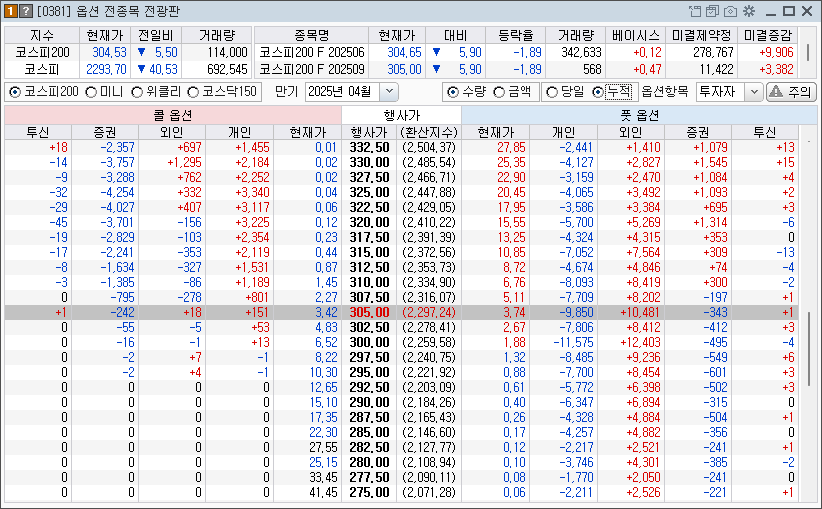Click call foreign value +1,295

pos(185,163)
